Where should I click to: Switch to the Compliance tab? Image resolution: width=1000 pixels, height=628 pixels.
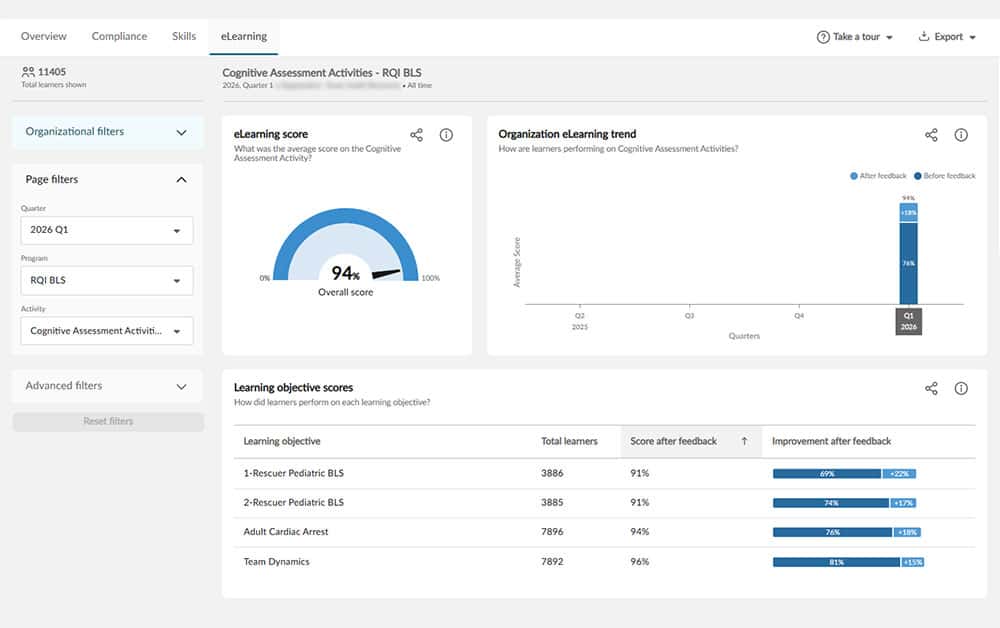(119, 37)
